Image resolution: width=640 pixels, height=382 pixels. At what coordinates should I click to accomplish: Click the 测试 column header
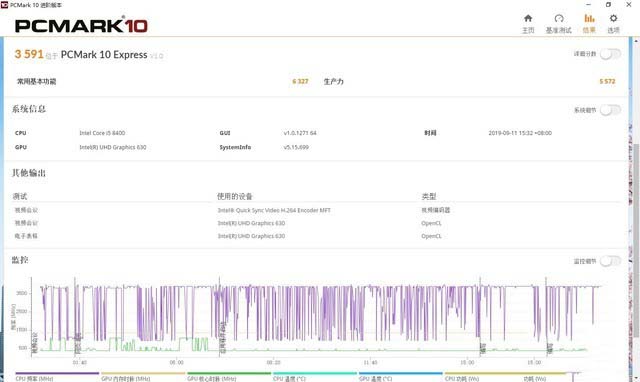(x=20, y=196)
